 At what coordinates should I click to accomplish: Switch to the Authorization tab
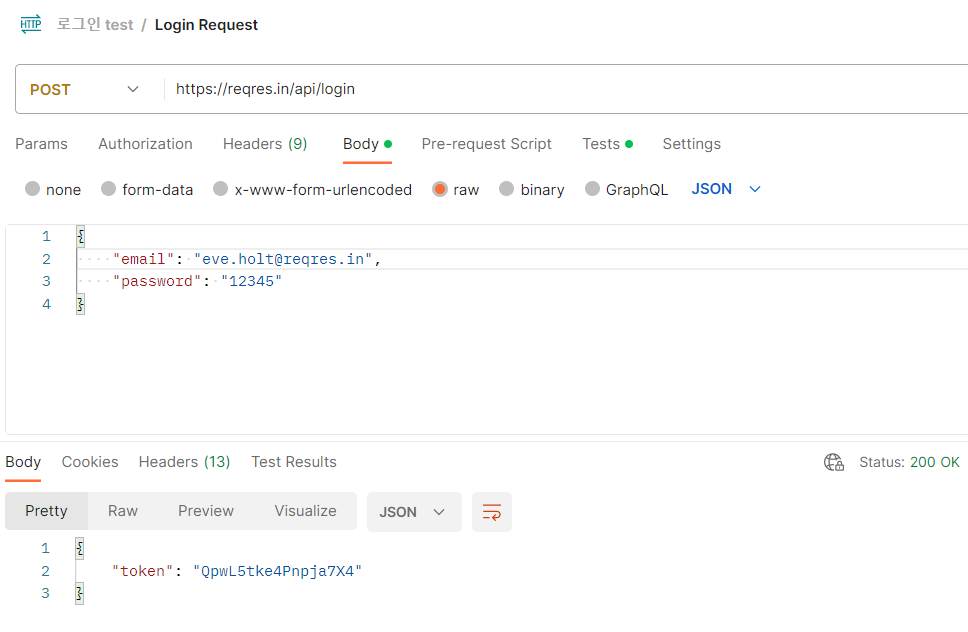146,144
